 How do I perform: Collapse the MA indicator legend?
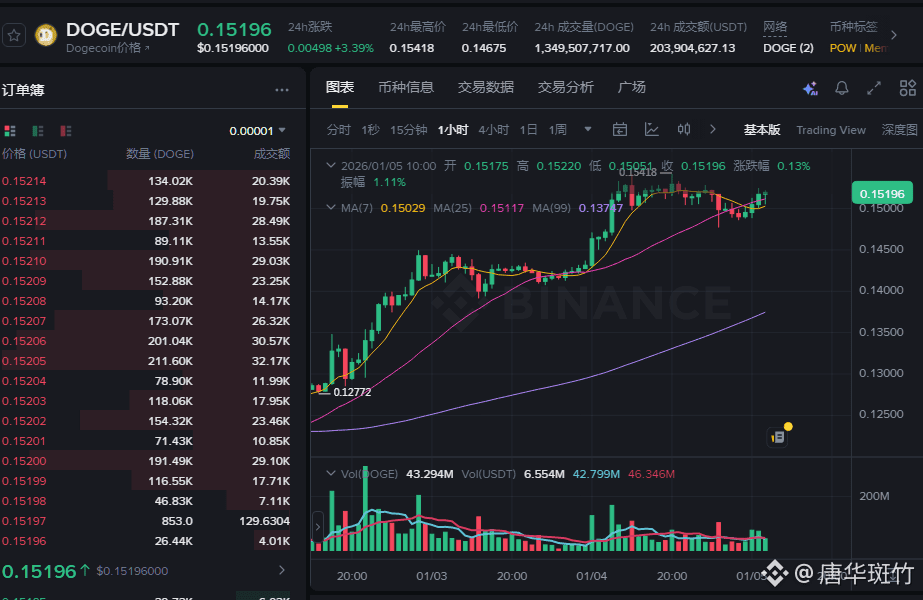coord(331,207)
